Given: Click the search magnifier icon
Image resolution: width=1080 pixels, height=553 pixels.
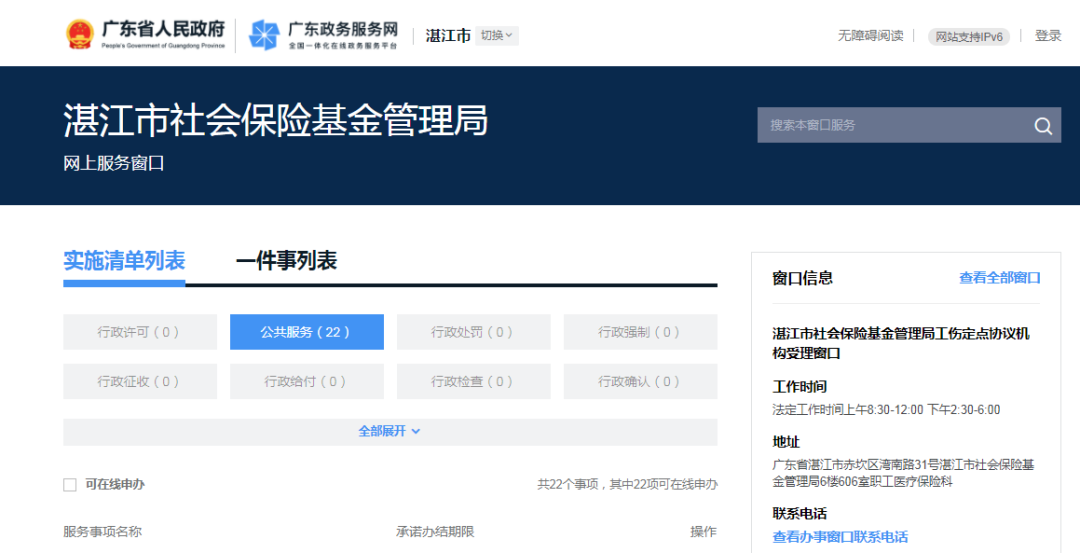Looking at the screenshot, I should tap(1043, 126).
